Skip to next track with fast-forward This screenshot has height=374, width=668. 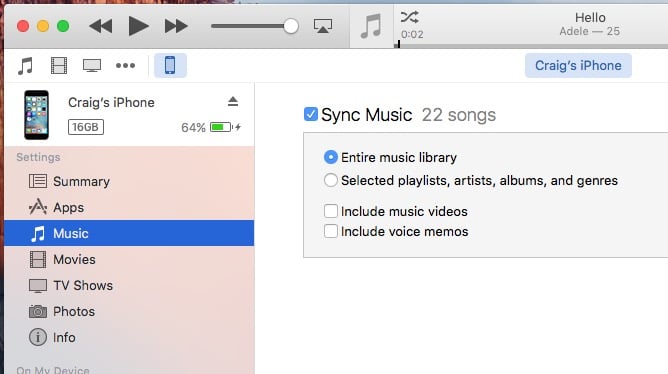pos(176,26)
